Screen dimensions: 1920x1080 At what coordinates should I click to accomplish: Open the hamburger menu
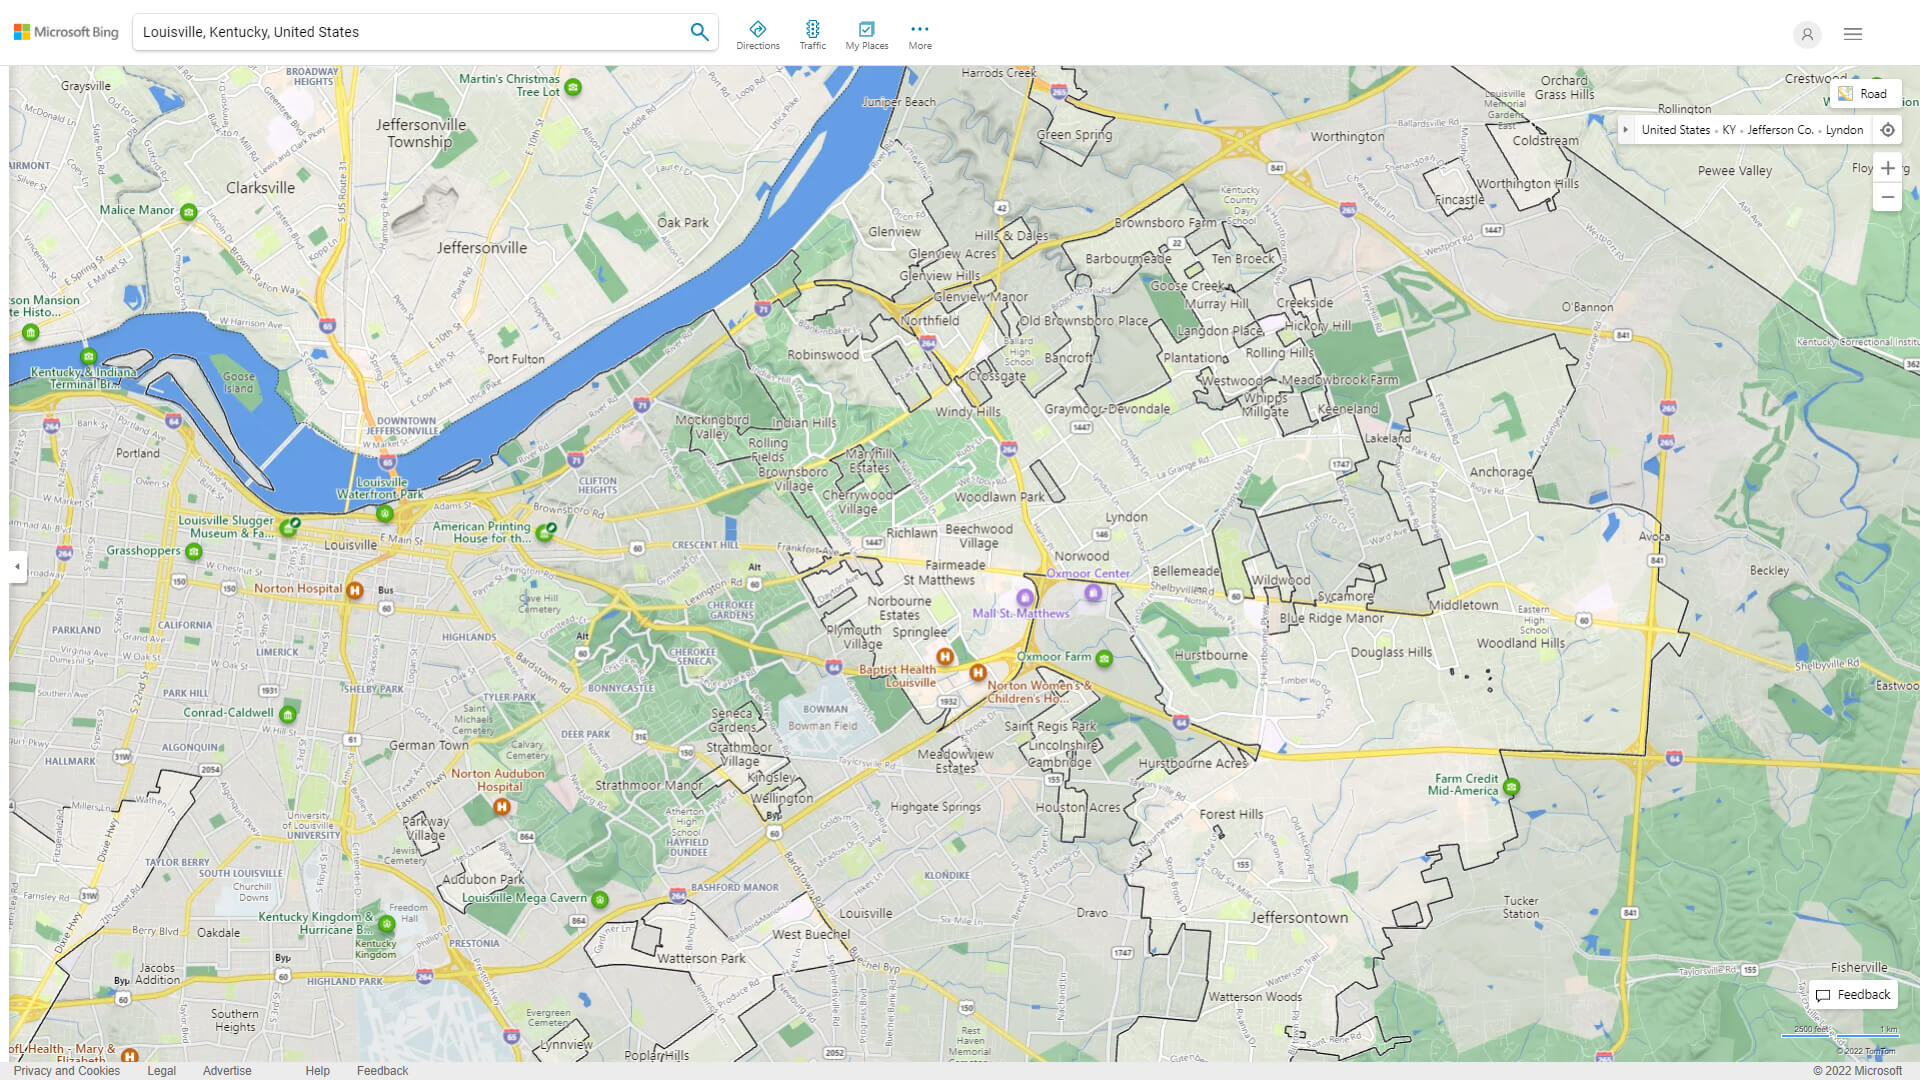point(1852,33)
